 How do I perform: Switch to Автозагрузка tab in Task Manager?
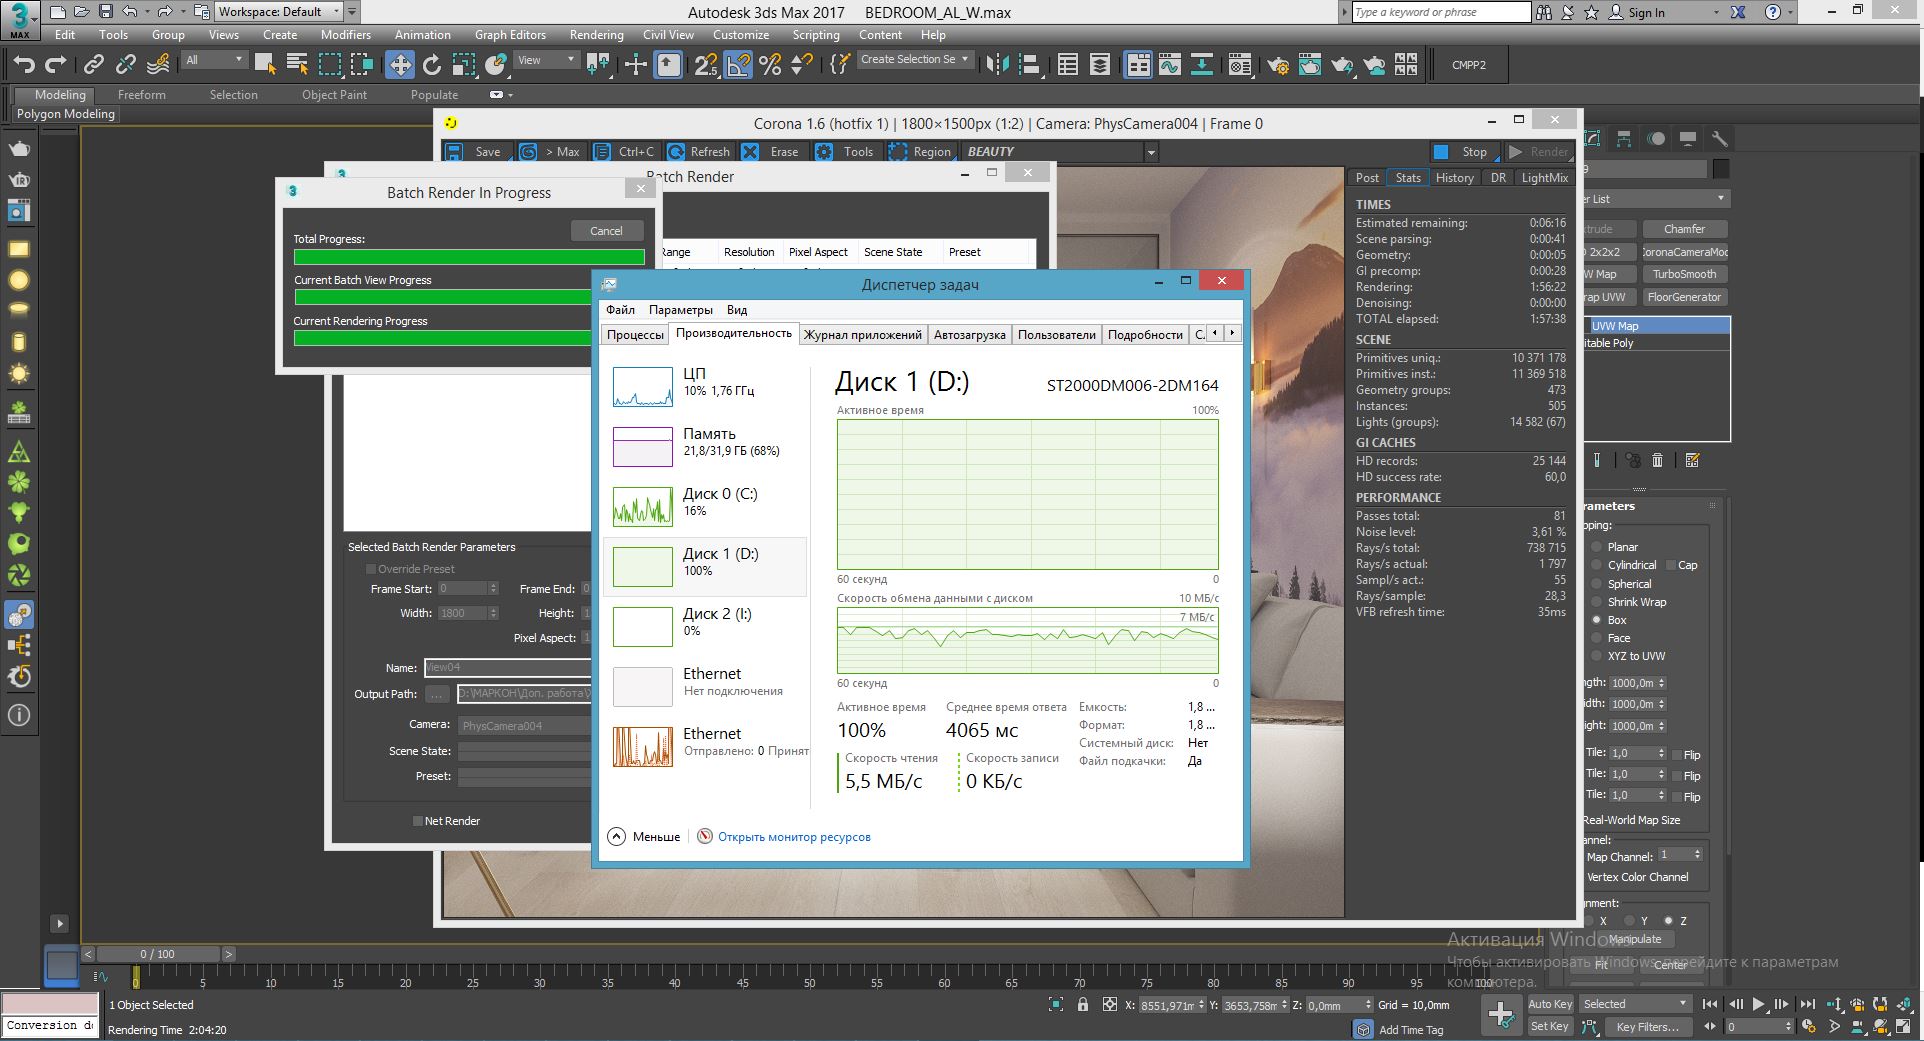[969, 335]
